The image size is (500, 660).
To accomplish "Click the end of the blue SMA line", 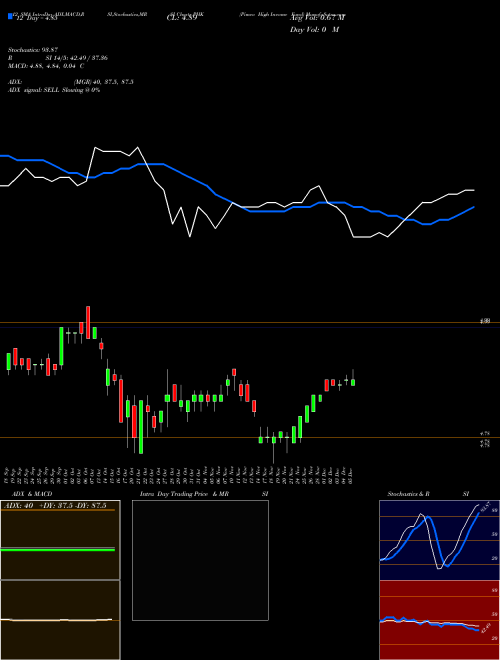I will (474, 207).
